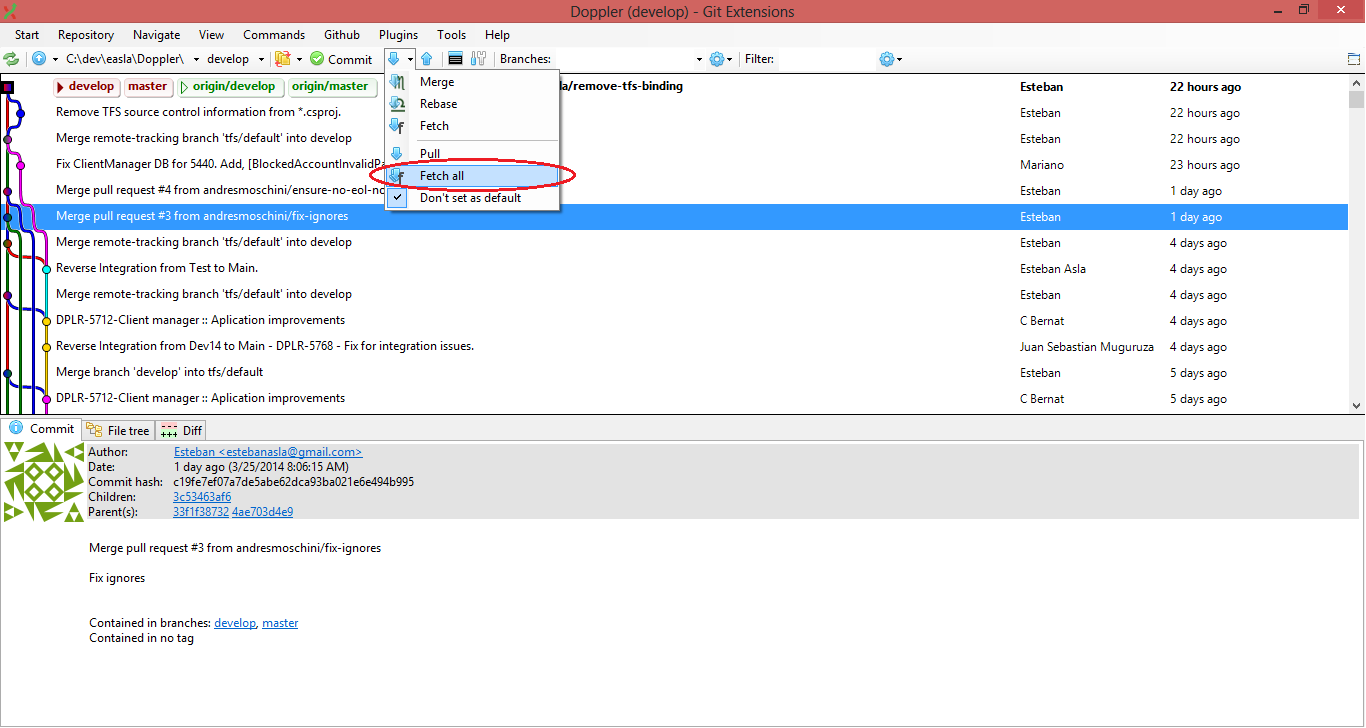Image resolution: width=1366 pixels, height=728 pixels.
Task: Open parent commit link 33f1f38732
Action: pos(201,512)
